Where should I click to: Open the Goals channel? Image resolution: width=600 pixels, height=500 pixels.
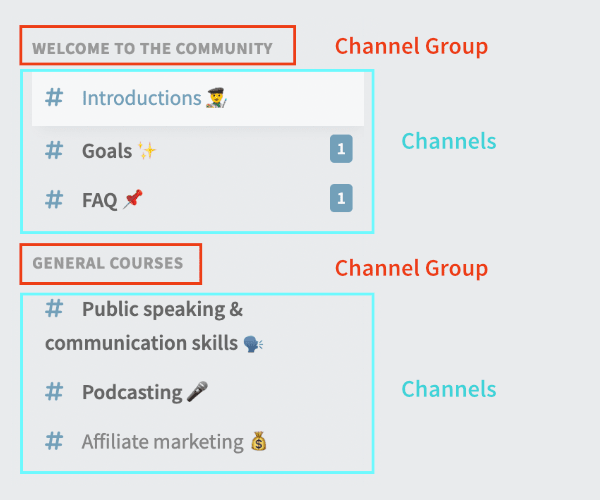(x=198, y=150)
